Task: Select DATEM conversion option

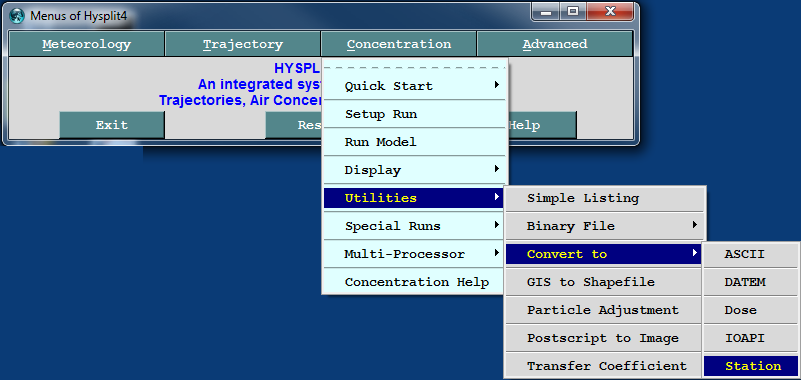Action: [751, 282]
